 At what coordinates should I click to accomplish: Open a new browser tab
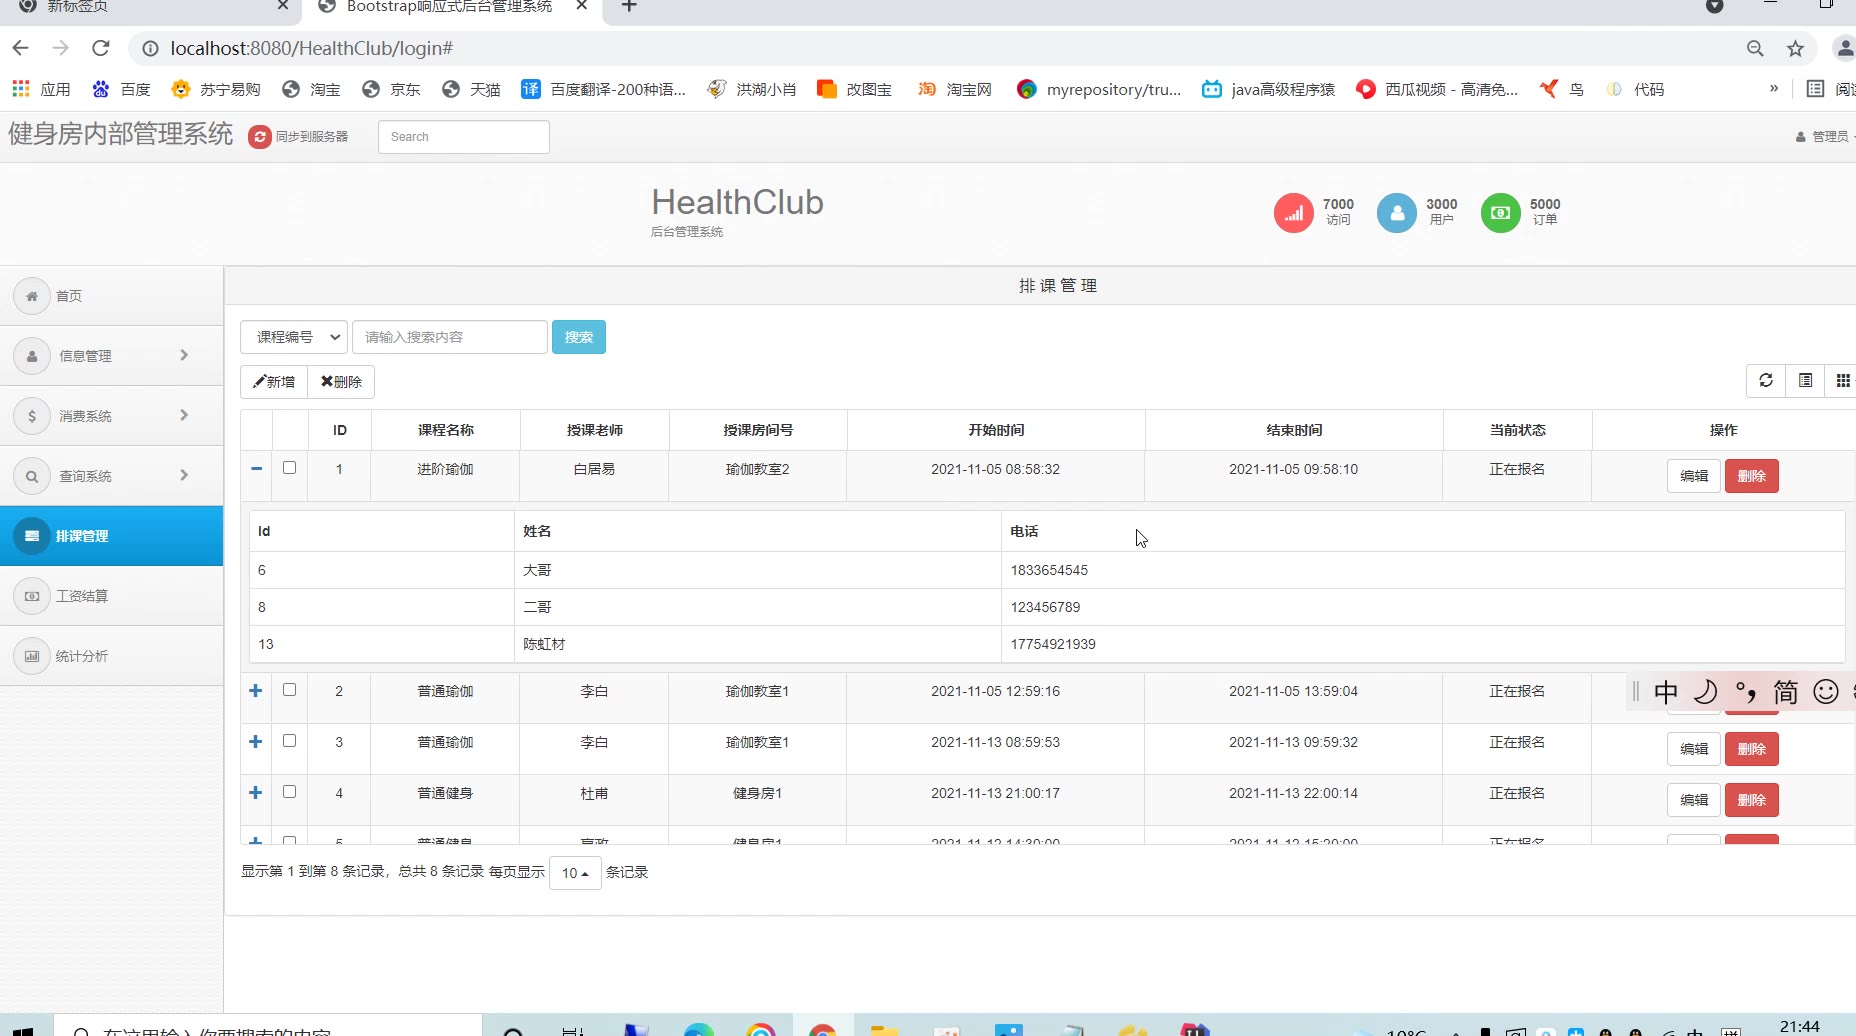pyautogui.click(x=629, y=7)
